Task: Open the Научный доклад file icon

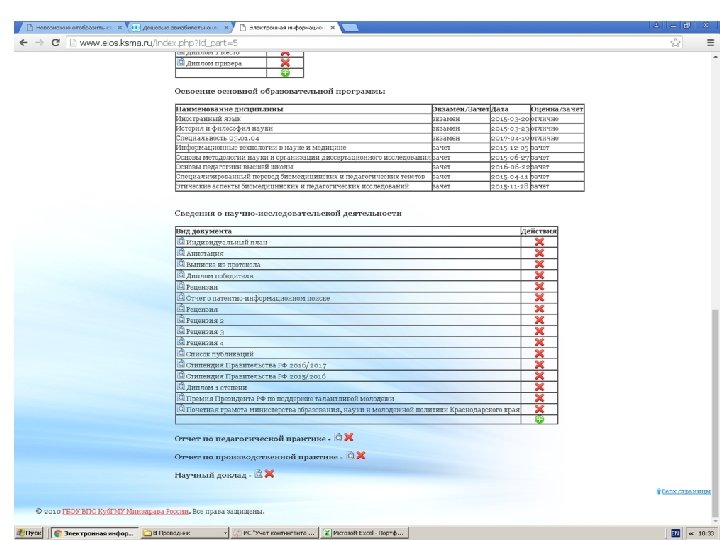Action: click(259, 474)
